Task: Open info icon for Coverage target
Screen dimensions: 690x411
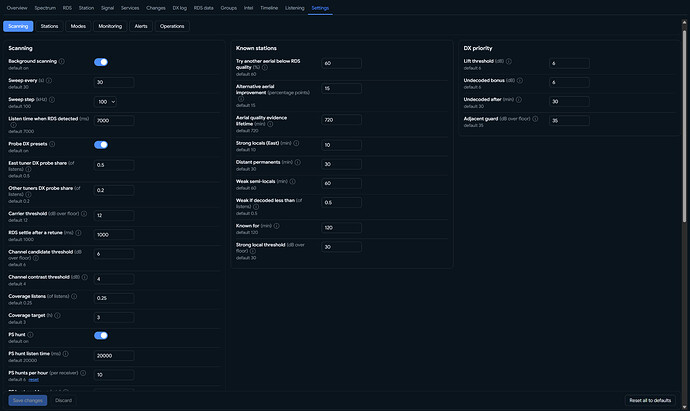Action: point(58,315)
